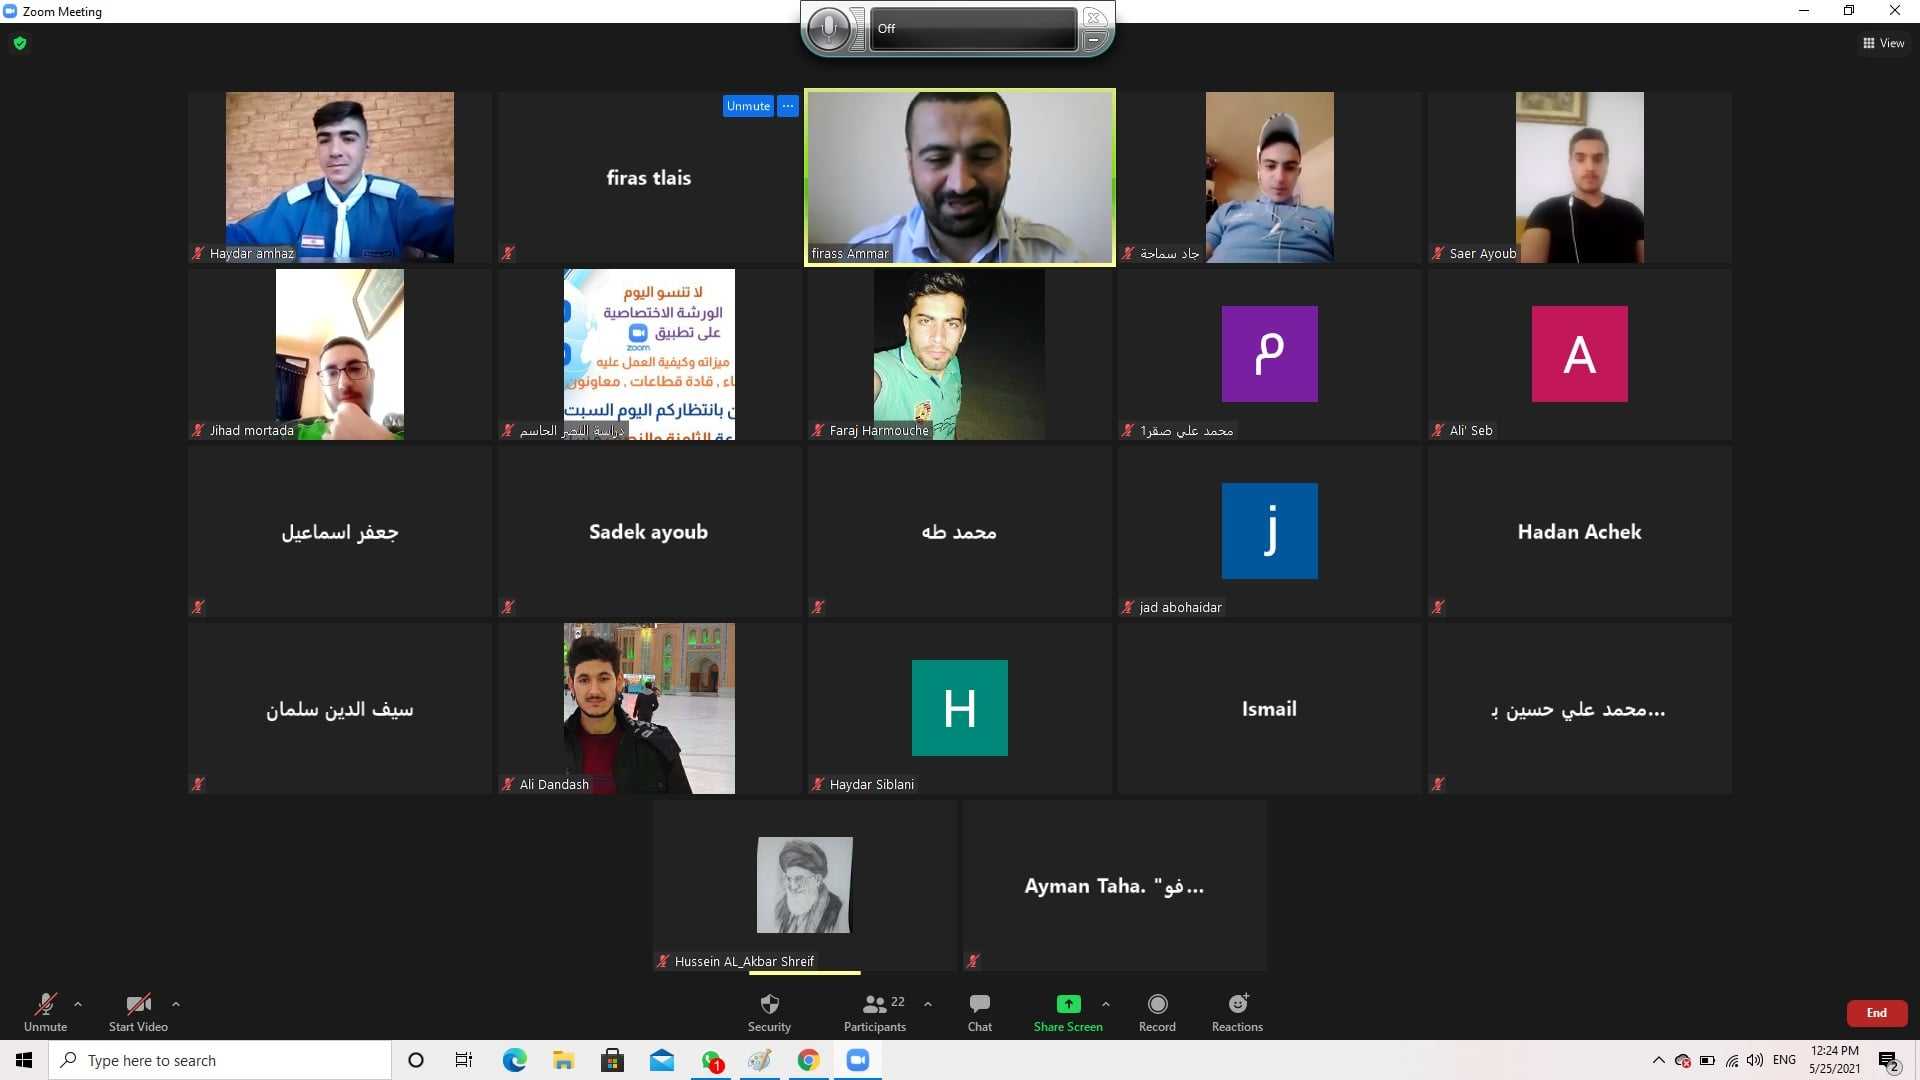The height and width of the screenshot is (1080, 1920).
Task: Expand share options arrow beside Share Screen
Action: [1105, 1003]
